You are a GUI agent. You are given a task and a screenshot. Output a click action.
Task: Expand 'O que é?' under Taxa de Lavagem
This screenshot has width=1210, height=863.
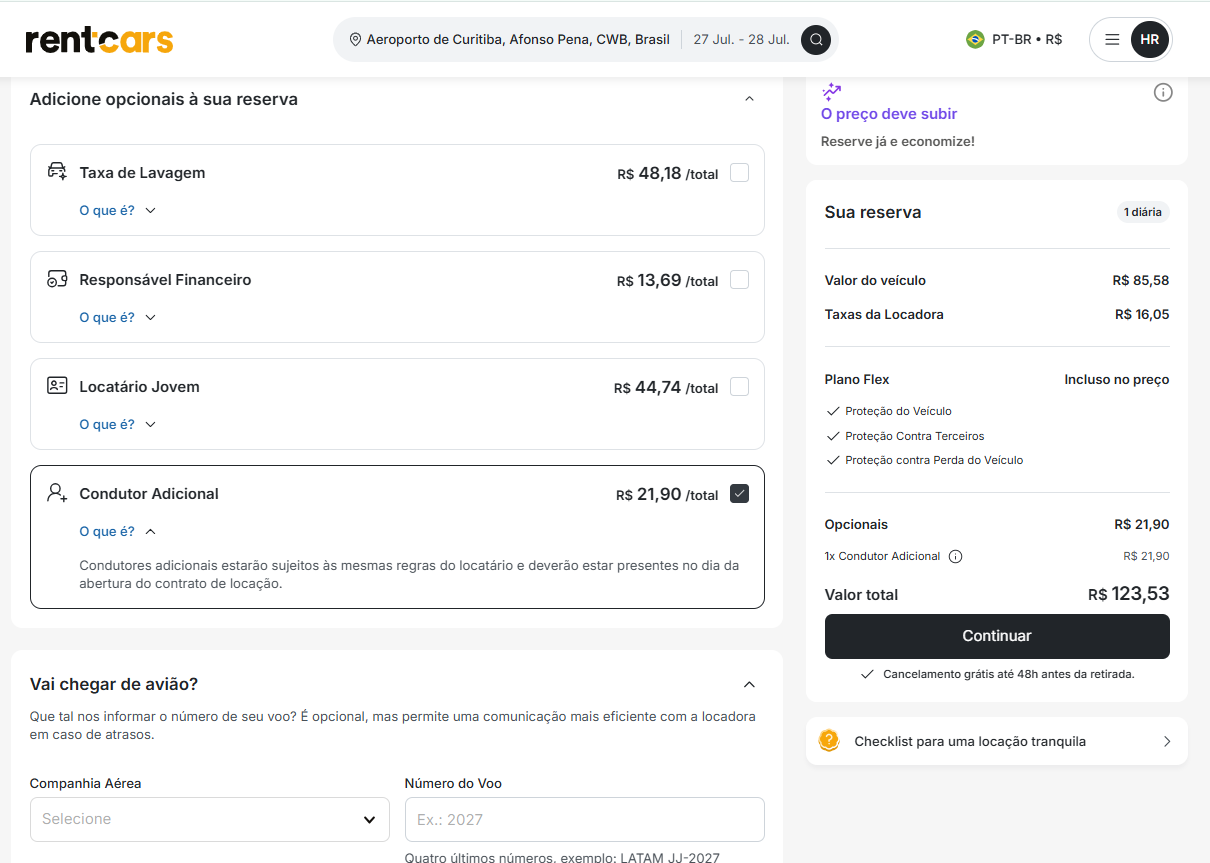click(118, 210)
